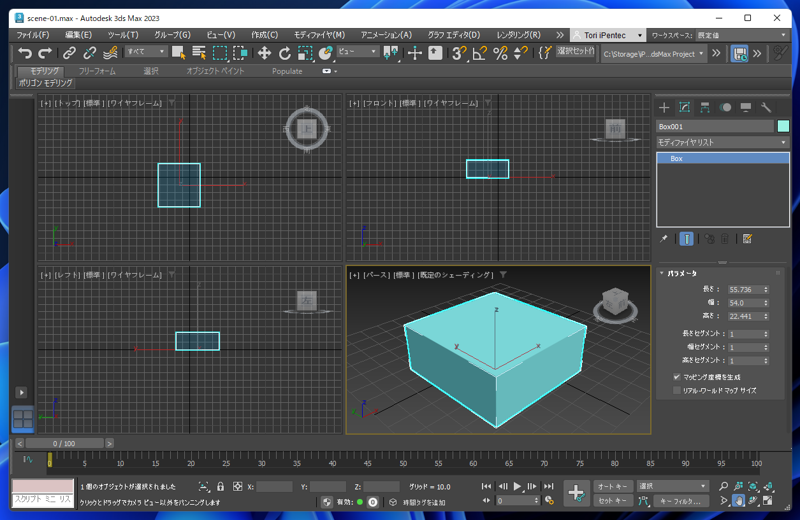Switch to the Freeform (フリーフォーム) ribbon tab
The height and width of the screenshot is (520, 800).
click(97, 71)
